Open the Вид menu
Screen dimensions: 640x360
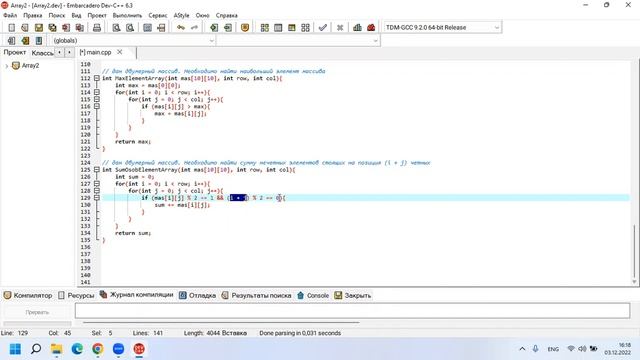[76, 15]
